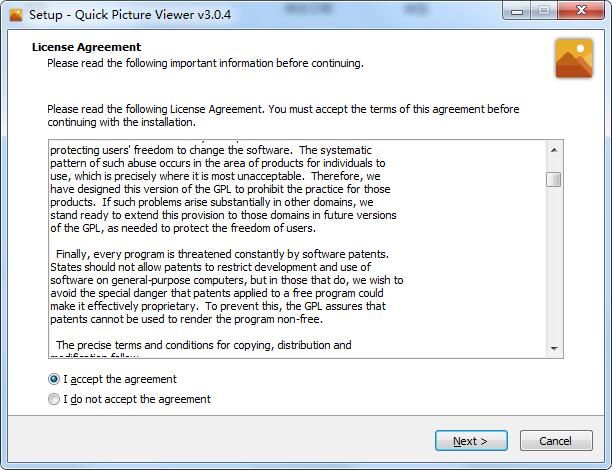Image resolution: width=612 pixels, height=470 pixels.
Task: Click the license scrollbar down arrow
Action: pos(553,348)
